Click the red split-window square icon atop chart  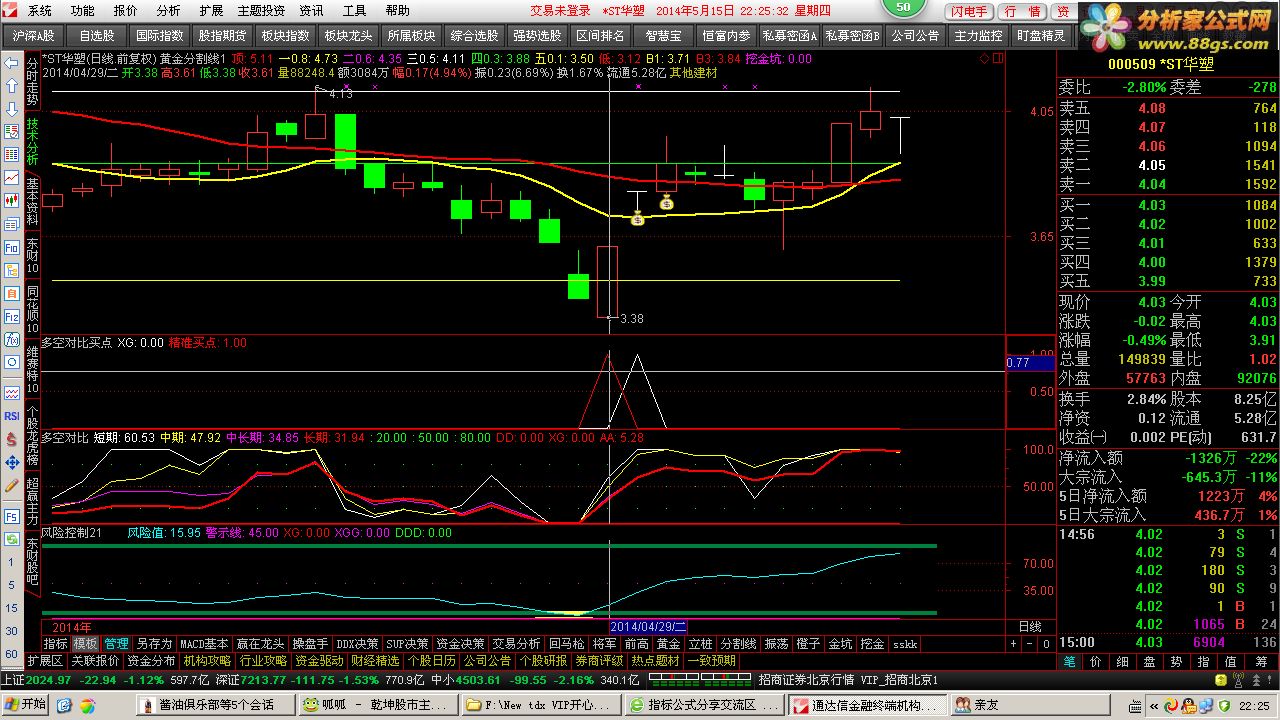click(x=996, y=59)
